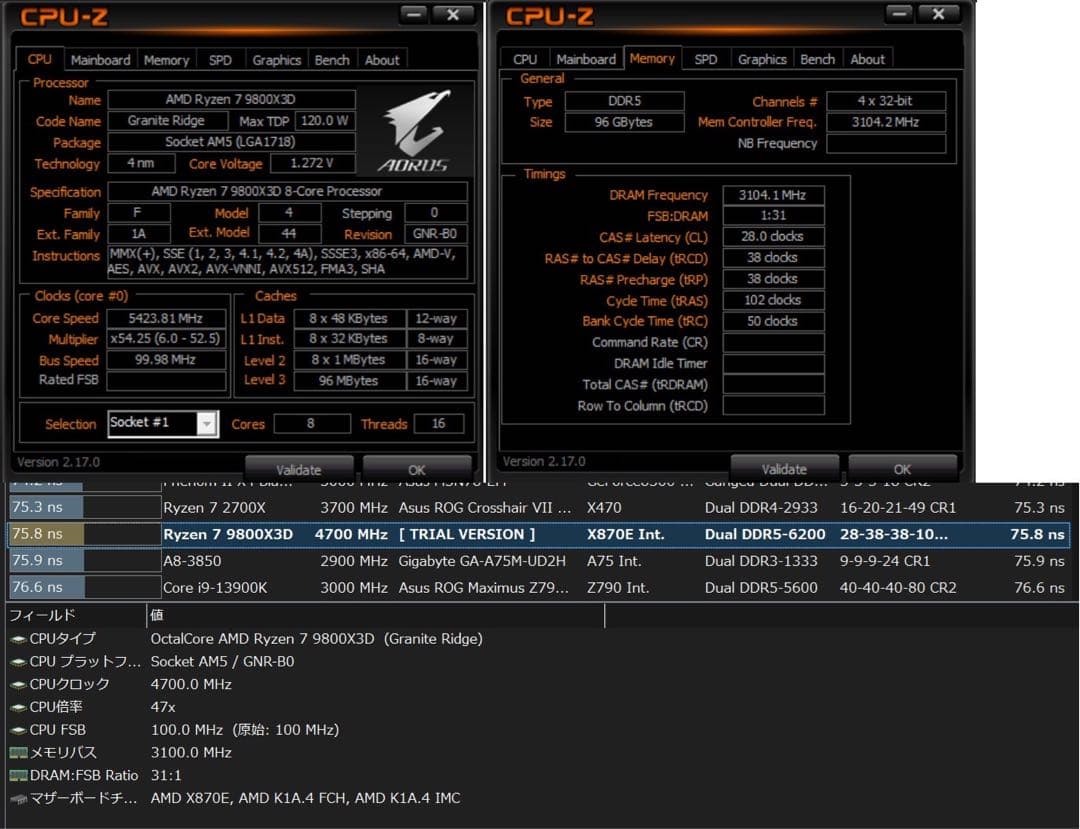Click the Validate button in left window

point(300,469)
